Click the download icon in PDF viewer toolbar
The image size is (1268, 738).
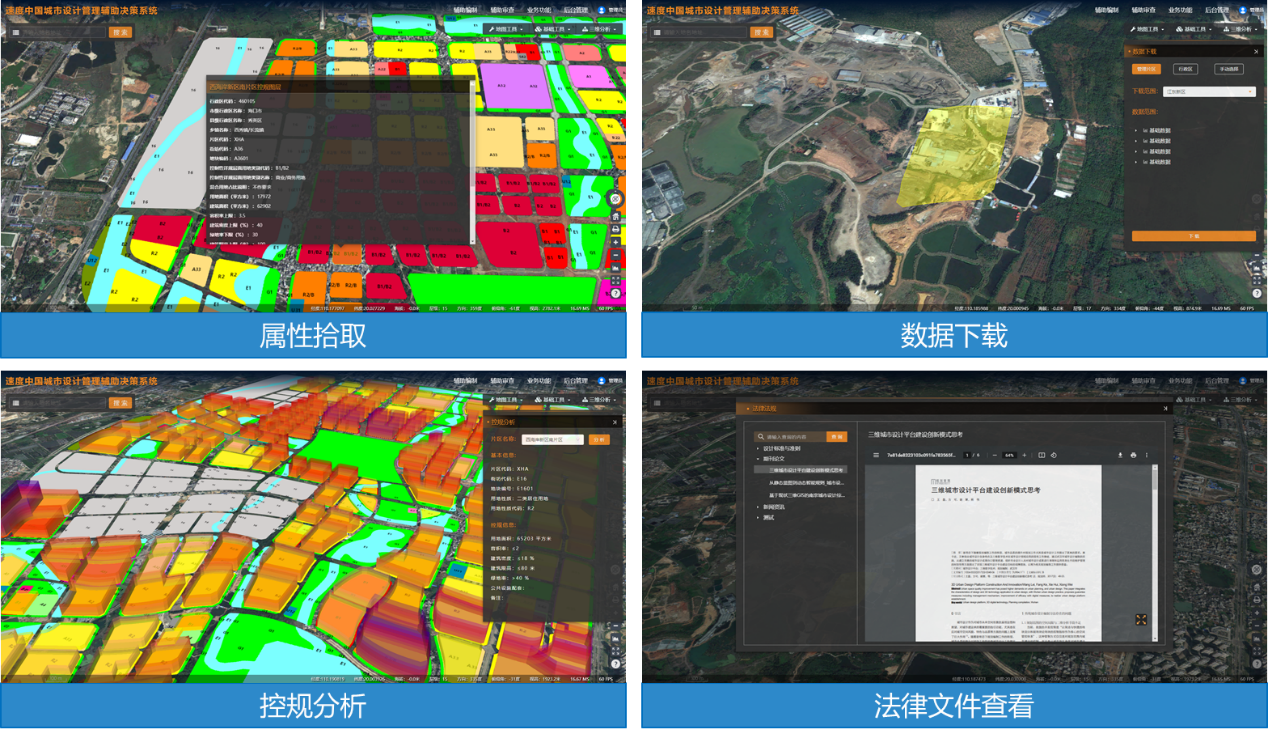point(1120,455)
